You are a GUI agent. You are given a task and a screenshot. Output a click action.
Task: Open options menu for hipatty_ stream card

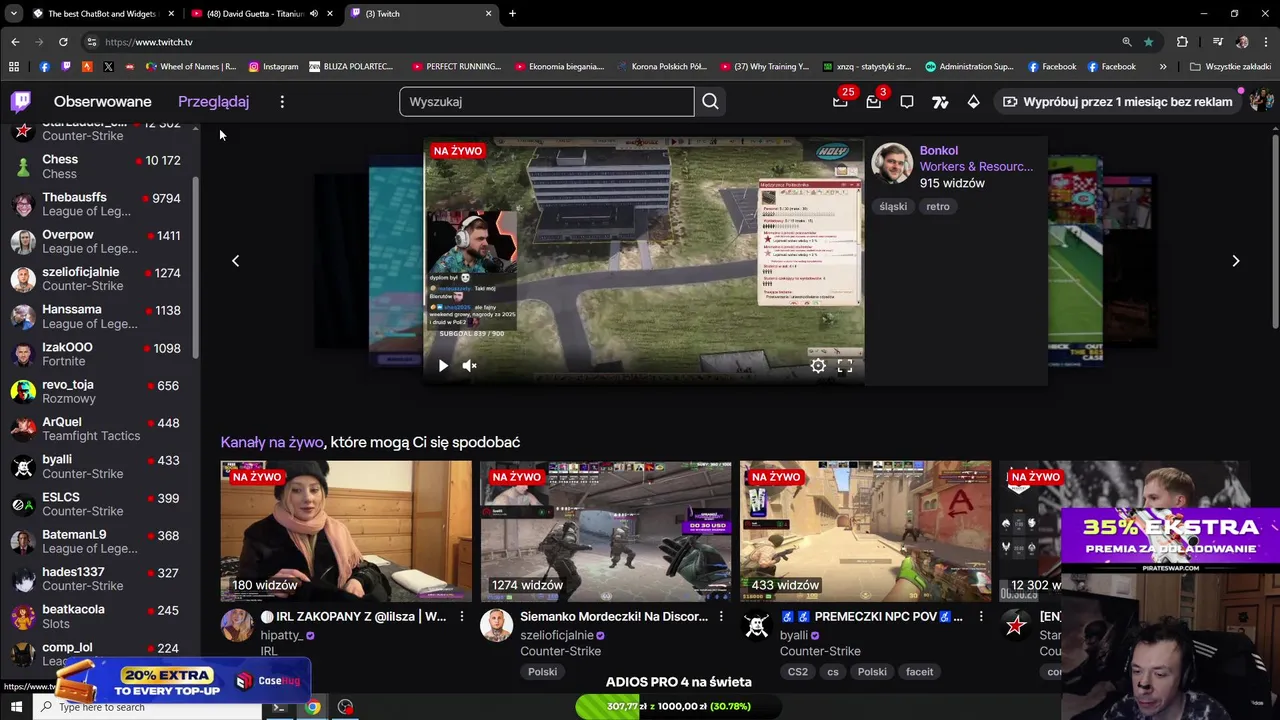click(x=461, y=617)
